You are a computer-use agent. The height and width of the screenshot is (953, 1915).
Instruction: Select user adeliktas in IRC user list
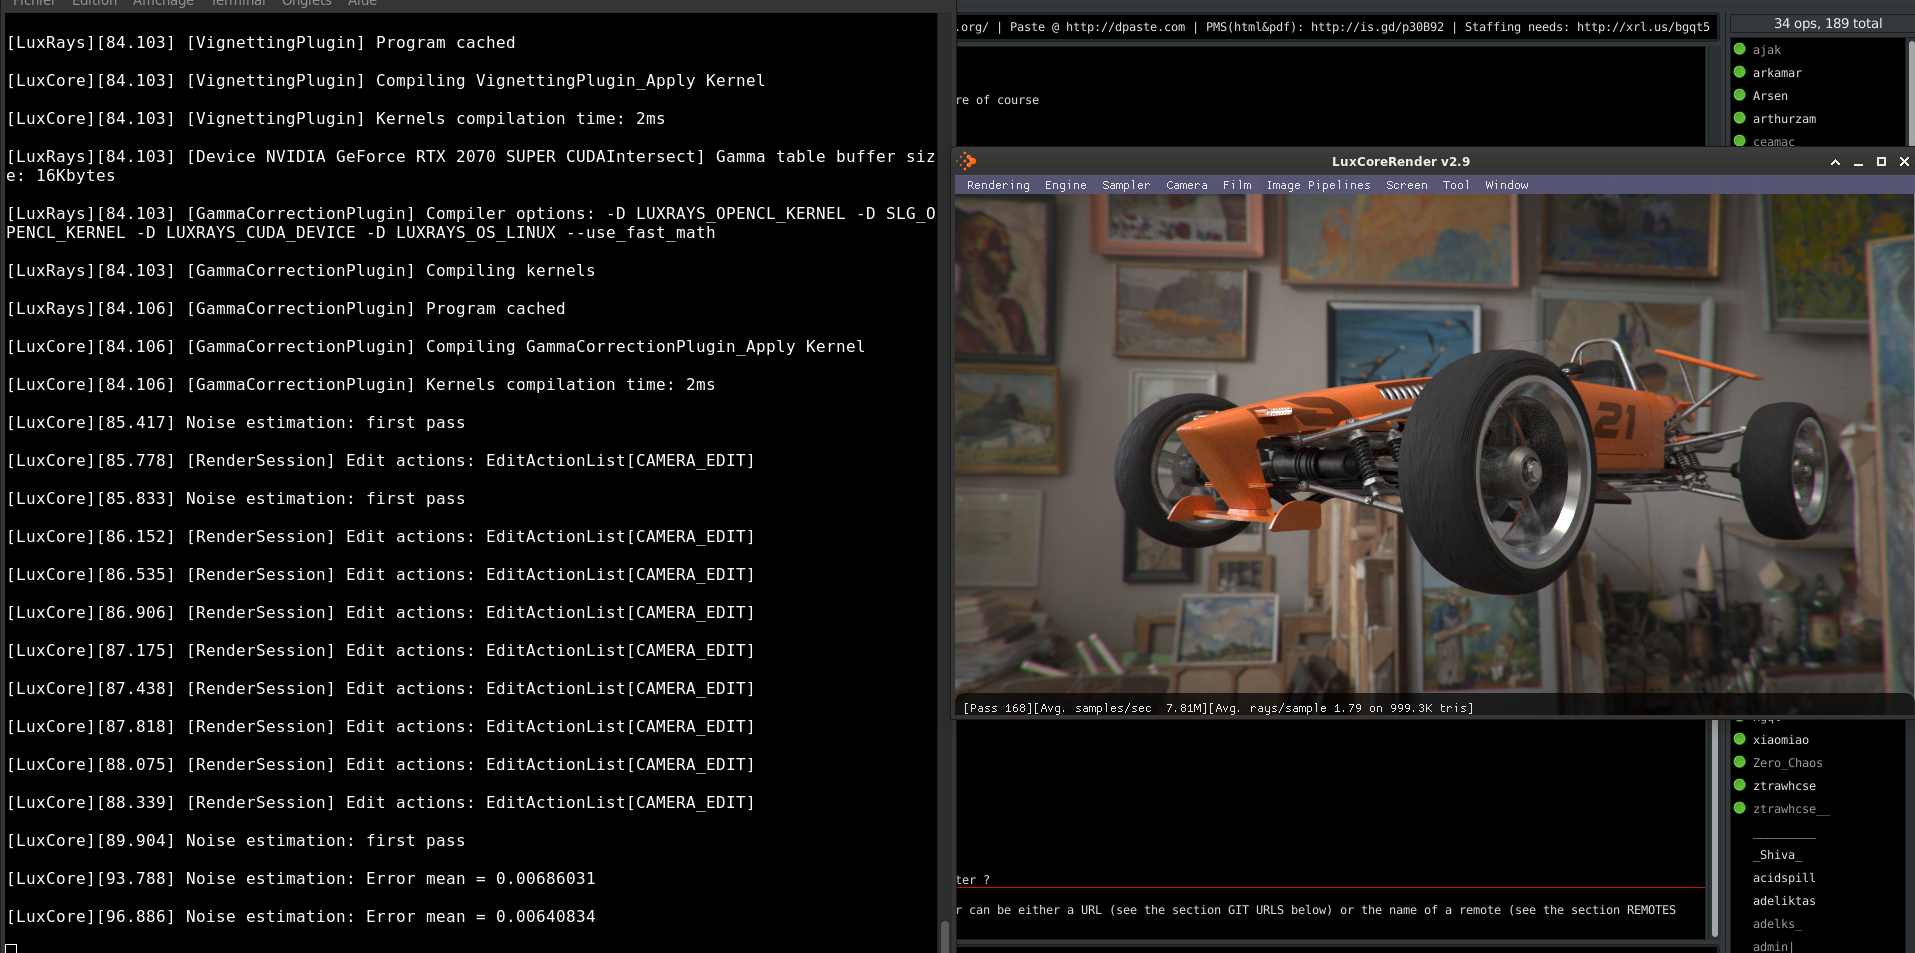click(1784, 901)
